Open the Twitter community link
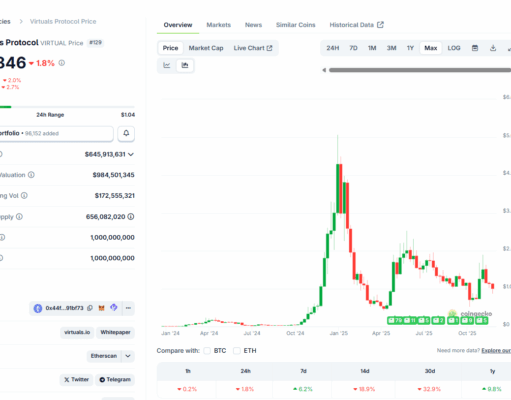Image resolution: width=511 pixels, height=400 pixels. [76, 380]
